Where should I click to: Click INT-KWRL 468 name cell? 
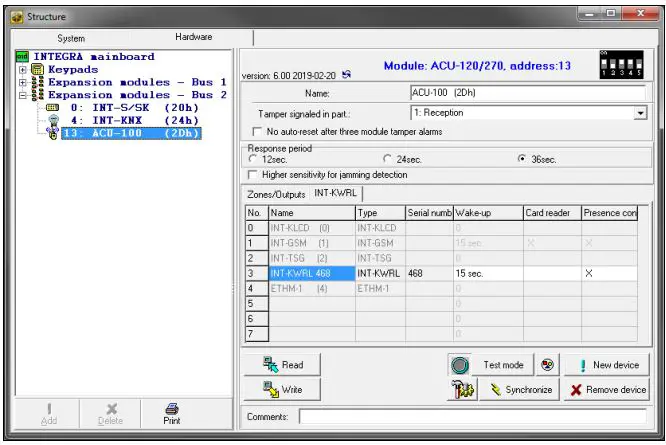pyautogui.click(x=312, y=273)
